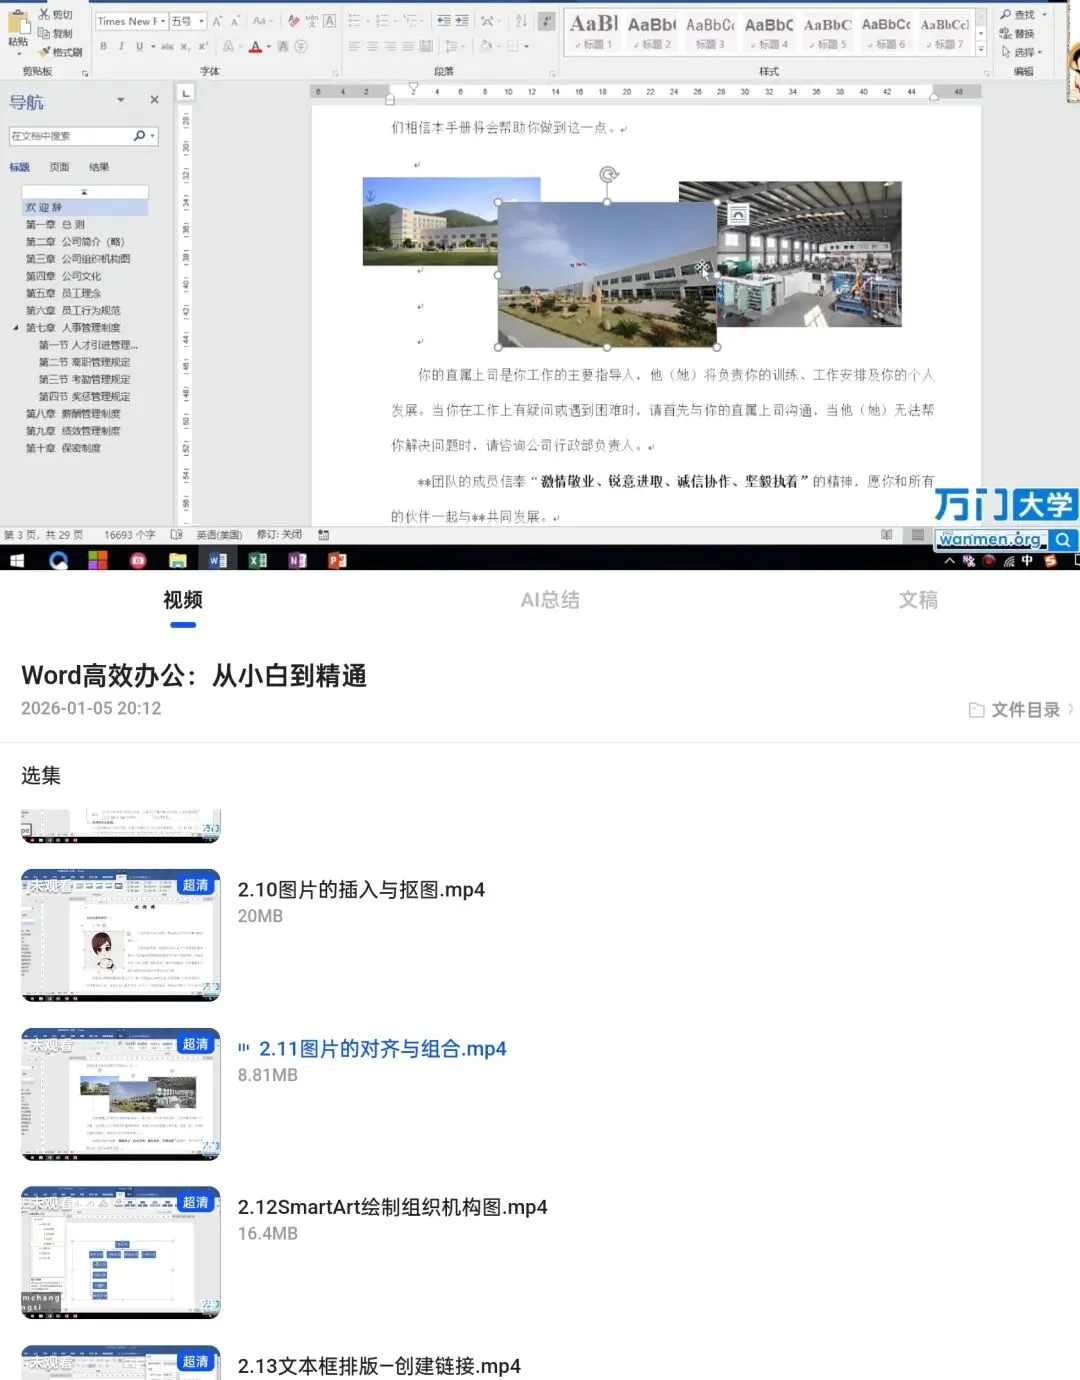The height and width of the screenshot is (1380, 1080).
Task: Expand the styles gallery more arrow
Action: click(x=981, y=49)
